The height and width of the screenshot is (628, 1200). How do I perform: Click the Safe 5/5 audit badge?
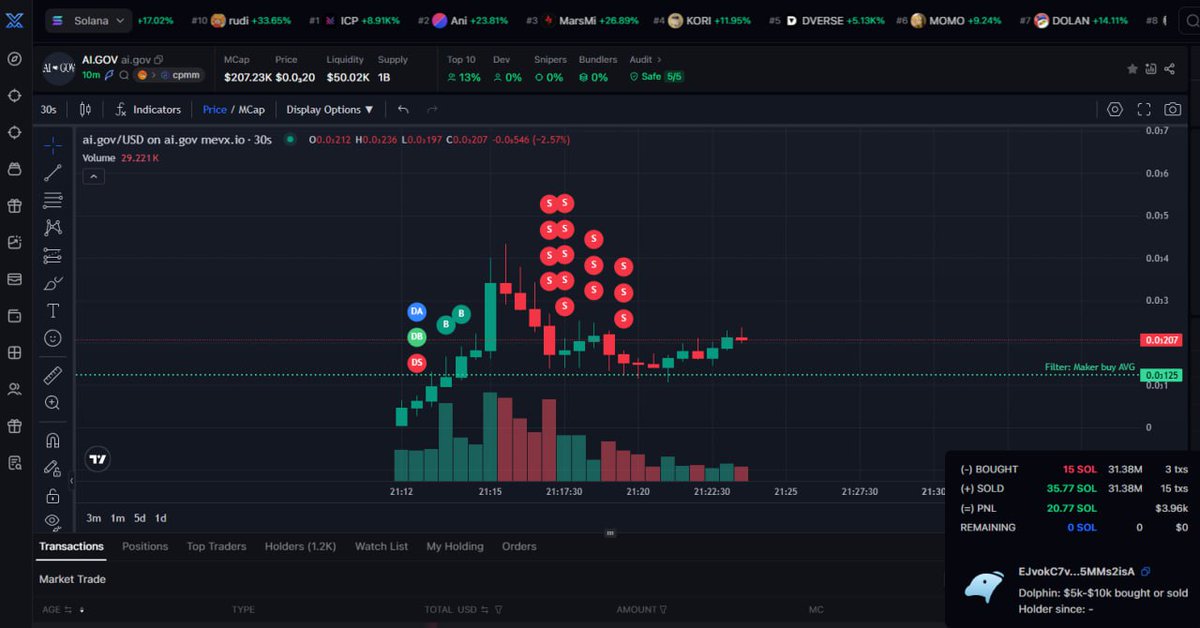tap(657, 77)
